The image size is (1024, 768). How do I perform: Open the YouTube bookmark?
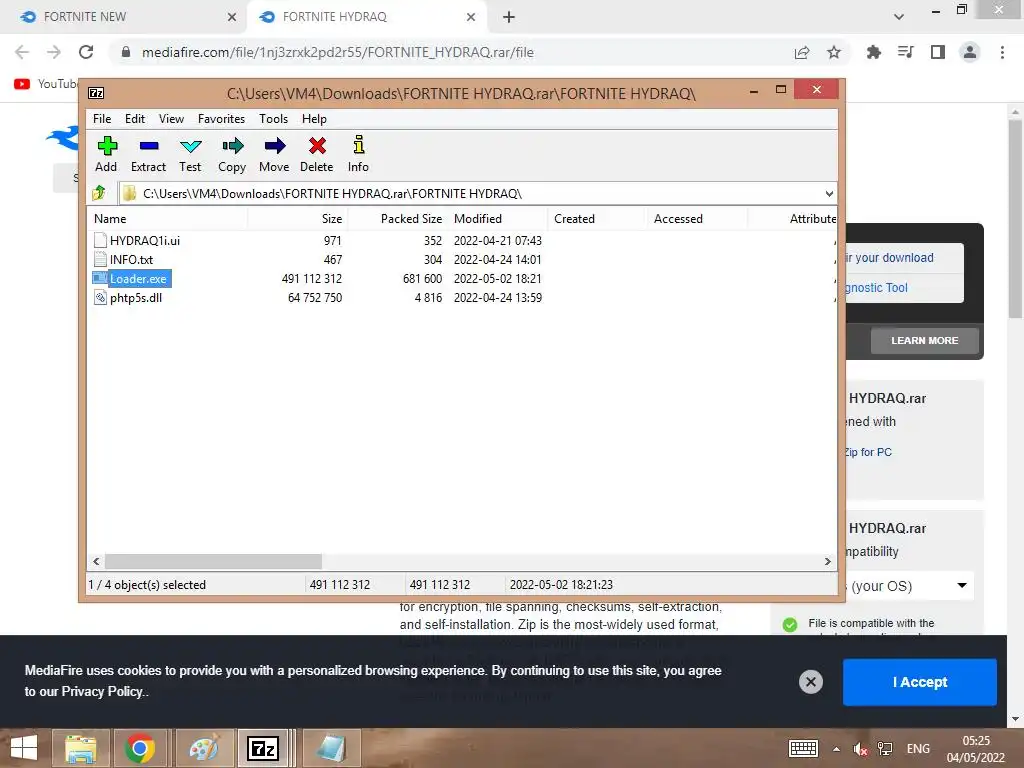pyautogui.click(x=46, y=84)
